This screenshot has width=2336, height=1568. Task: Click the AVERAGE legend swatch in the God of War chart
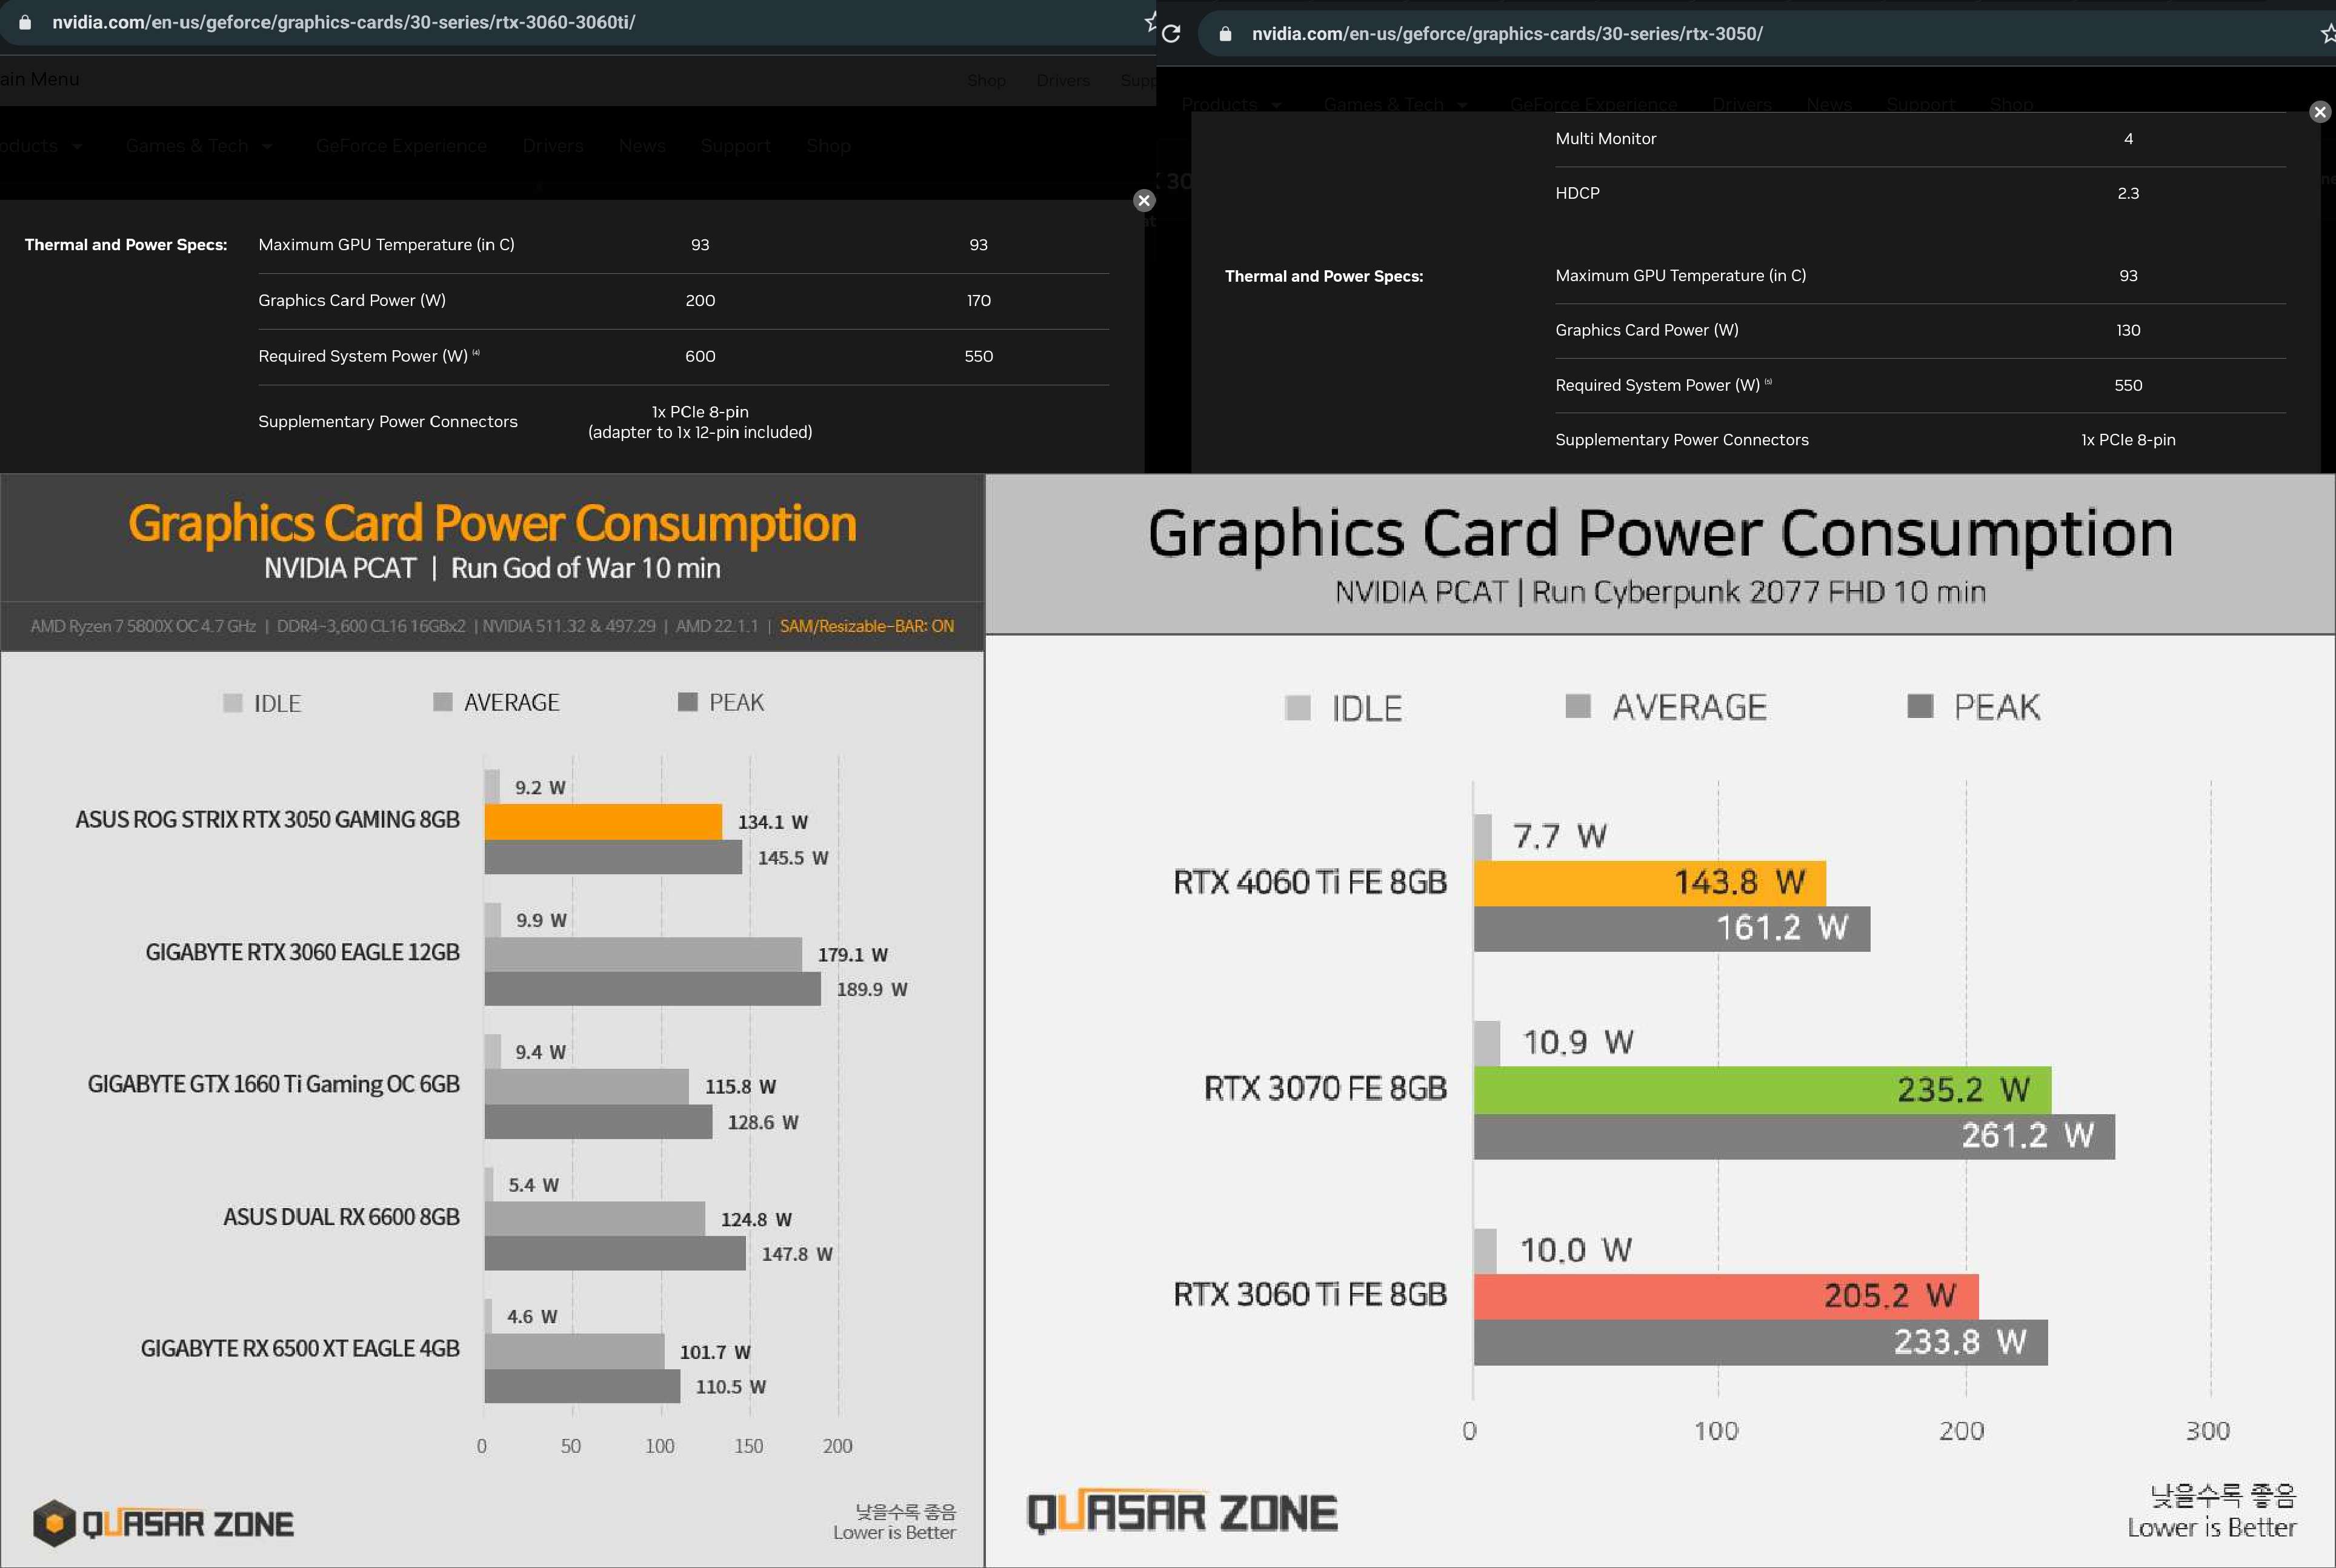pos(443,702)
